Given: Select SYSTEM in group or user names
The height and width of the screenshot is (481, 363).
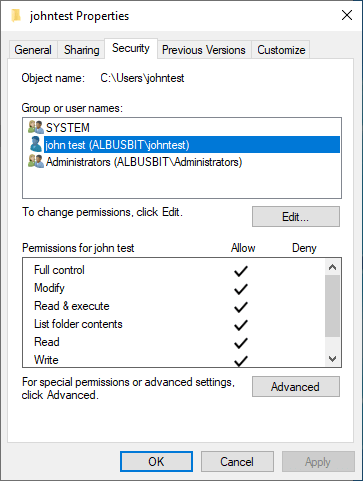Looking at the screenshot, I should point(68,128).
